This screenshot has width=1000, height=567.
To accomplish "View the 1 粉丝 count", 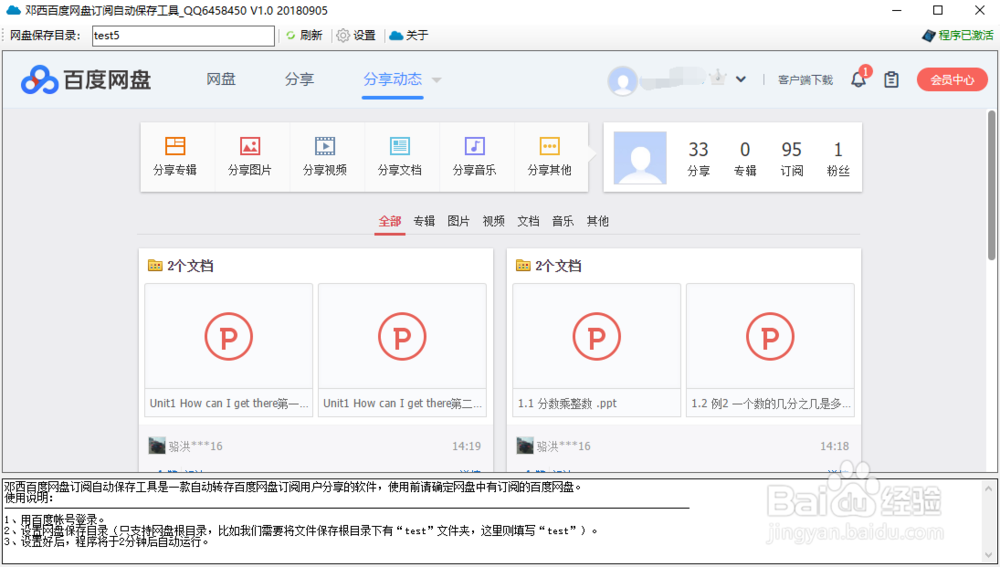I will 838,158.
